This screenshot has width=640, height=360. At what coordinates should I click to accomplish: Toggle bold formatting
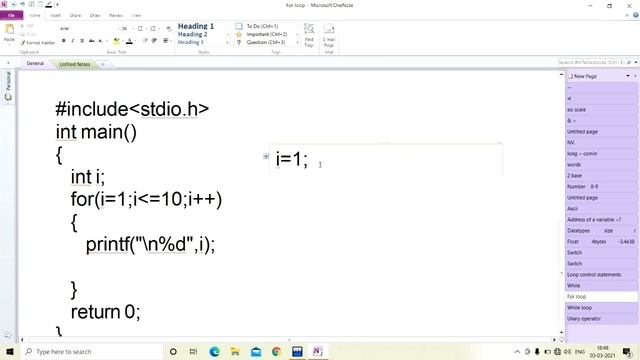click(64, 41)
